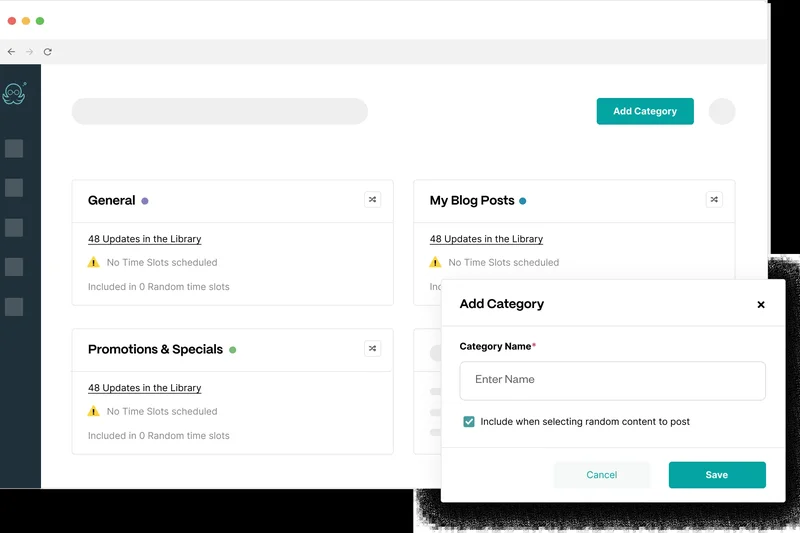This screenshot has height=533, width=800.
Task: Click the browser forward arrow
Action: click(29, 52)
